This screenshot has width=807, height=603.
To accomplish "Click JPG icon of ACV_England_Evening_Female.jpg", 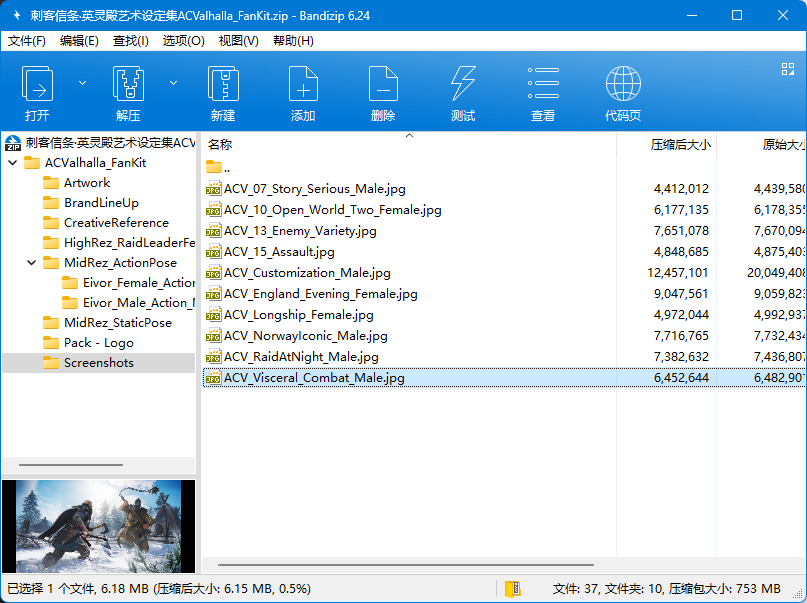I will (x=213, y=294).
